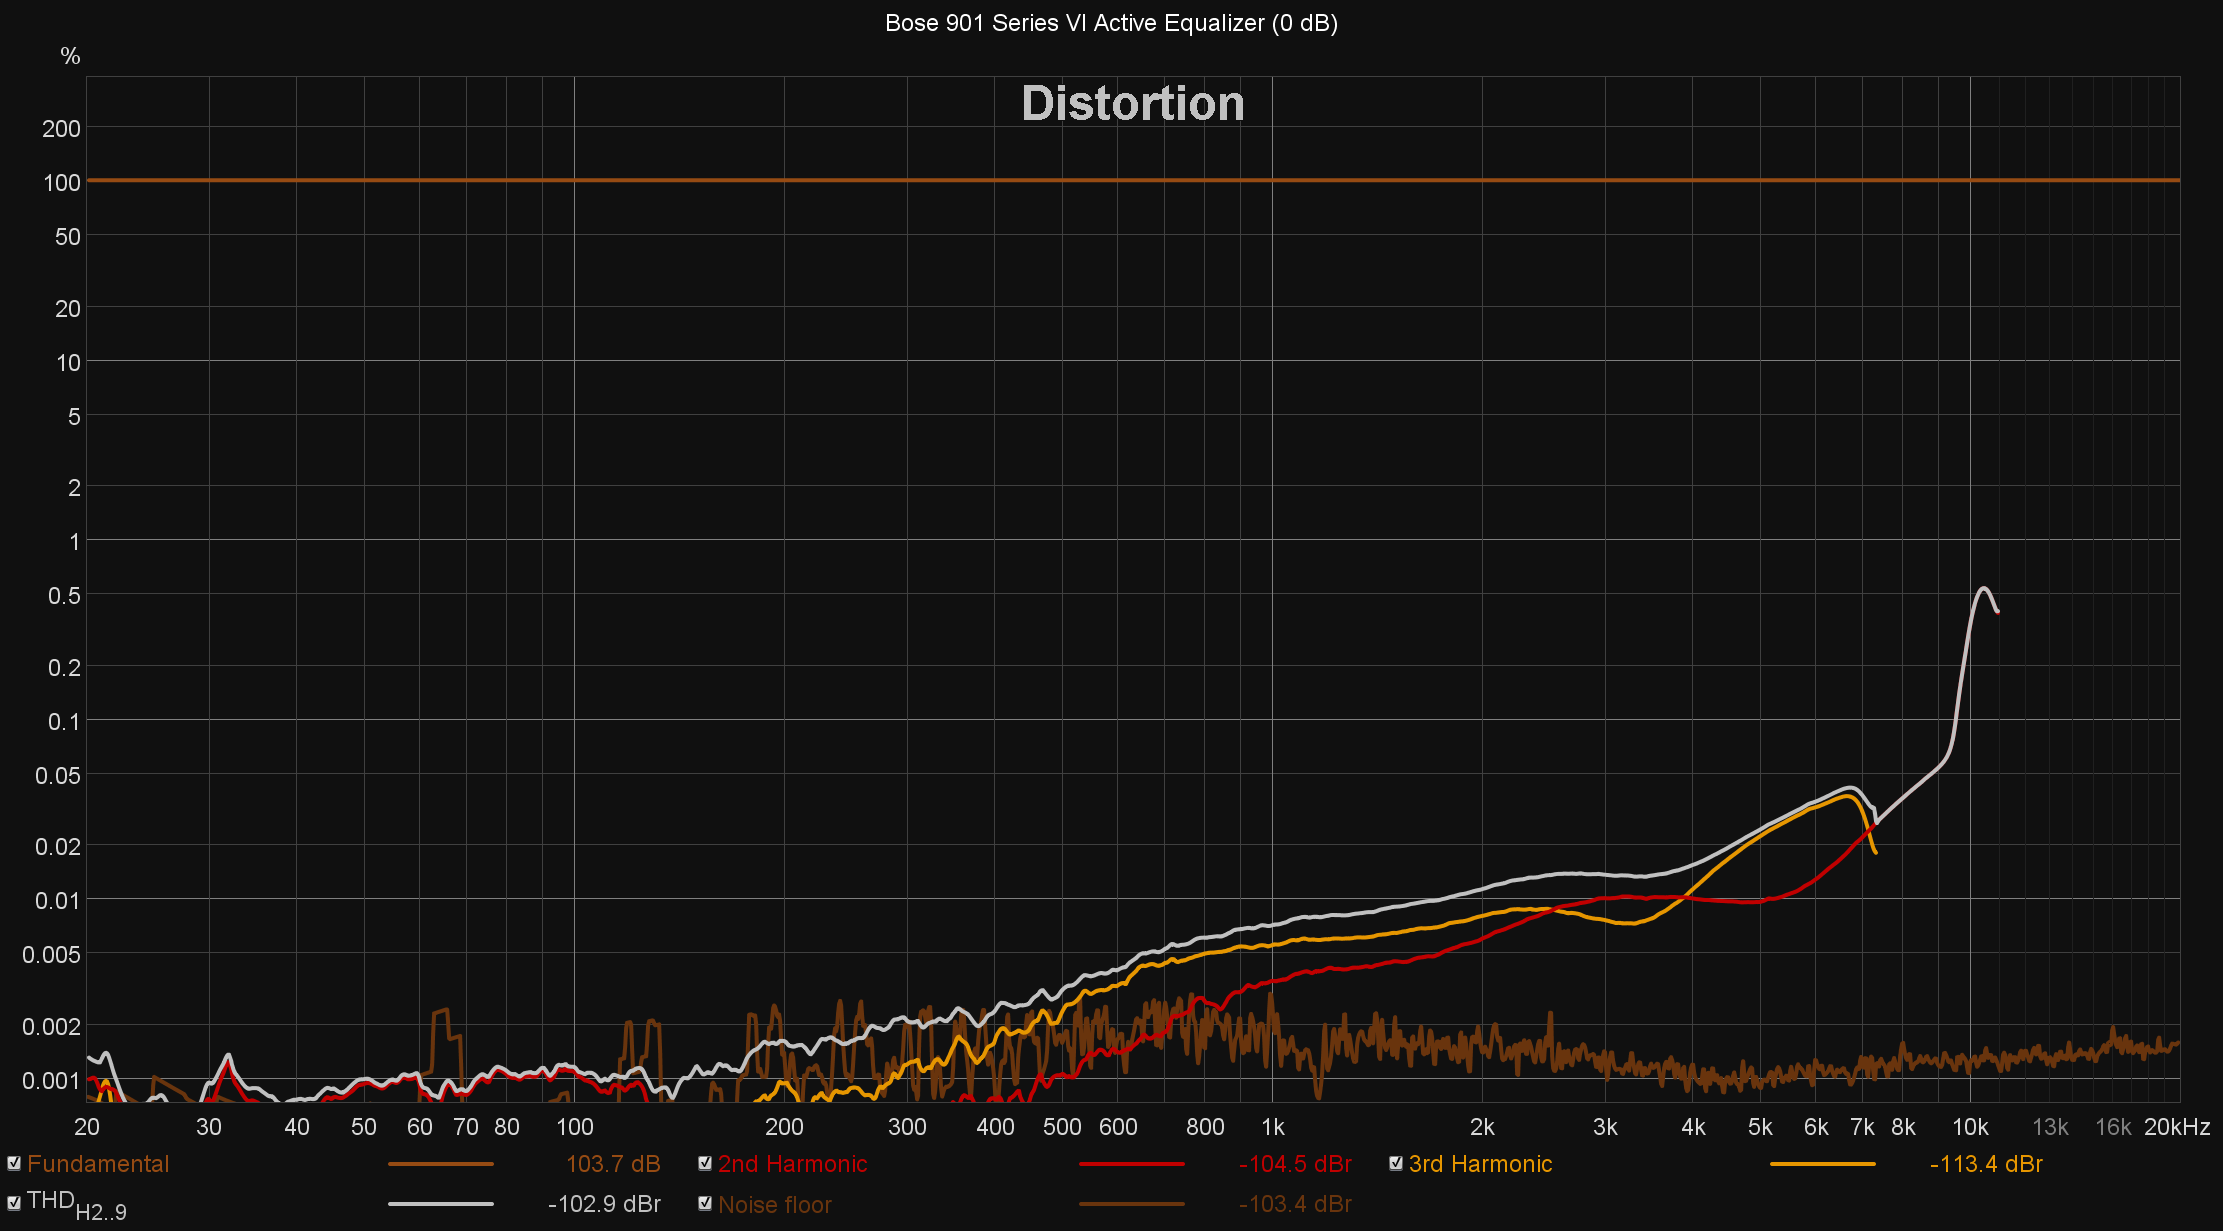Uncheck the Fundamental trace checkbox
The image size is (2223, 1231).
coord(14,1163)
